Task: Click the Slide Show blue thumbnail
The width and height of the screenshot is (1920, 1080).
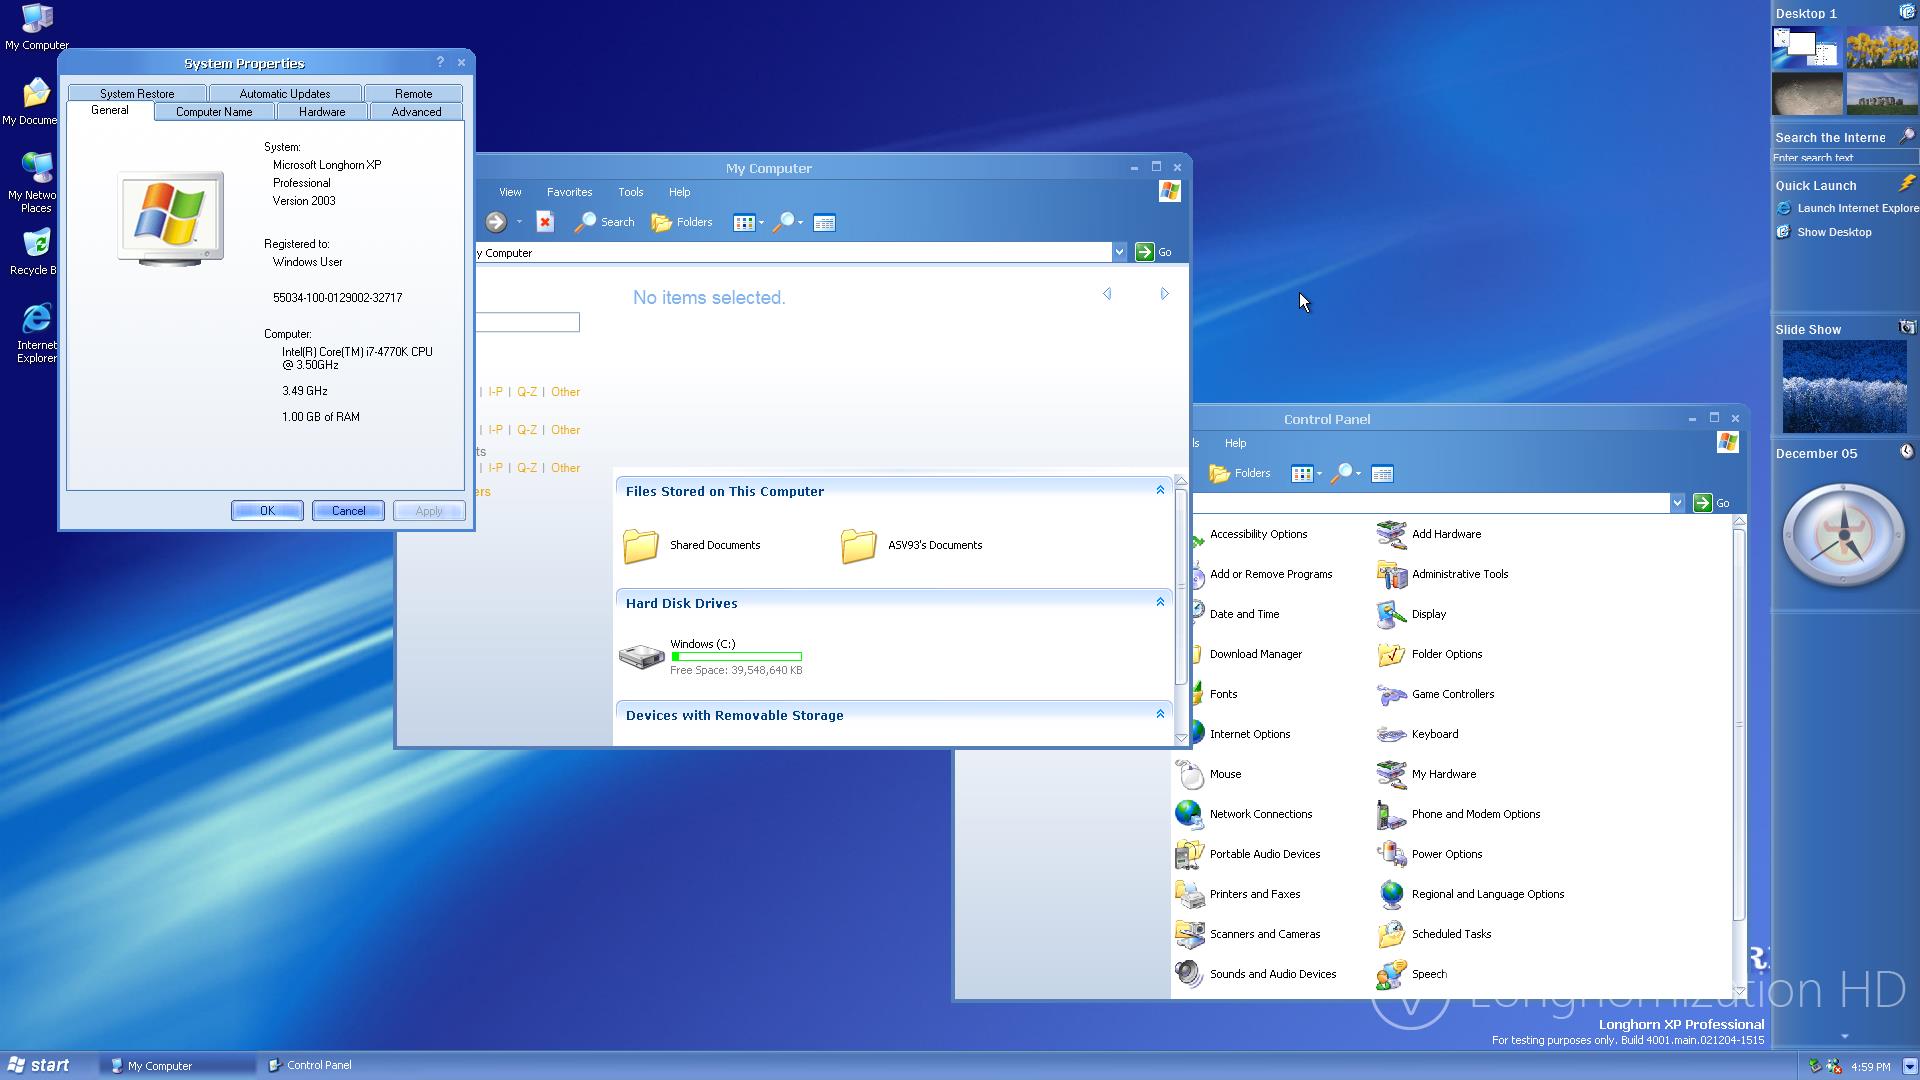Action: [1844, 387]
